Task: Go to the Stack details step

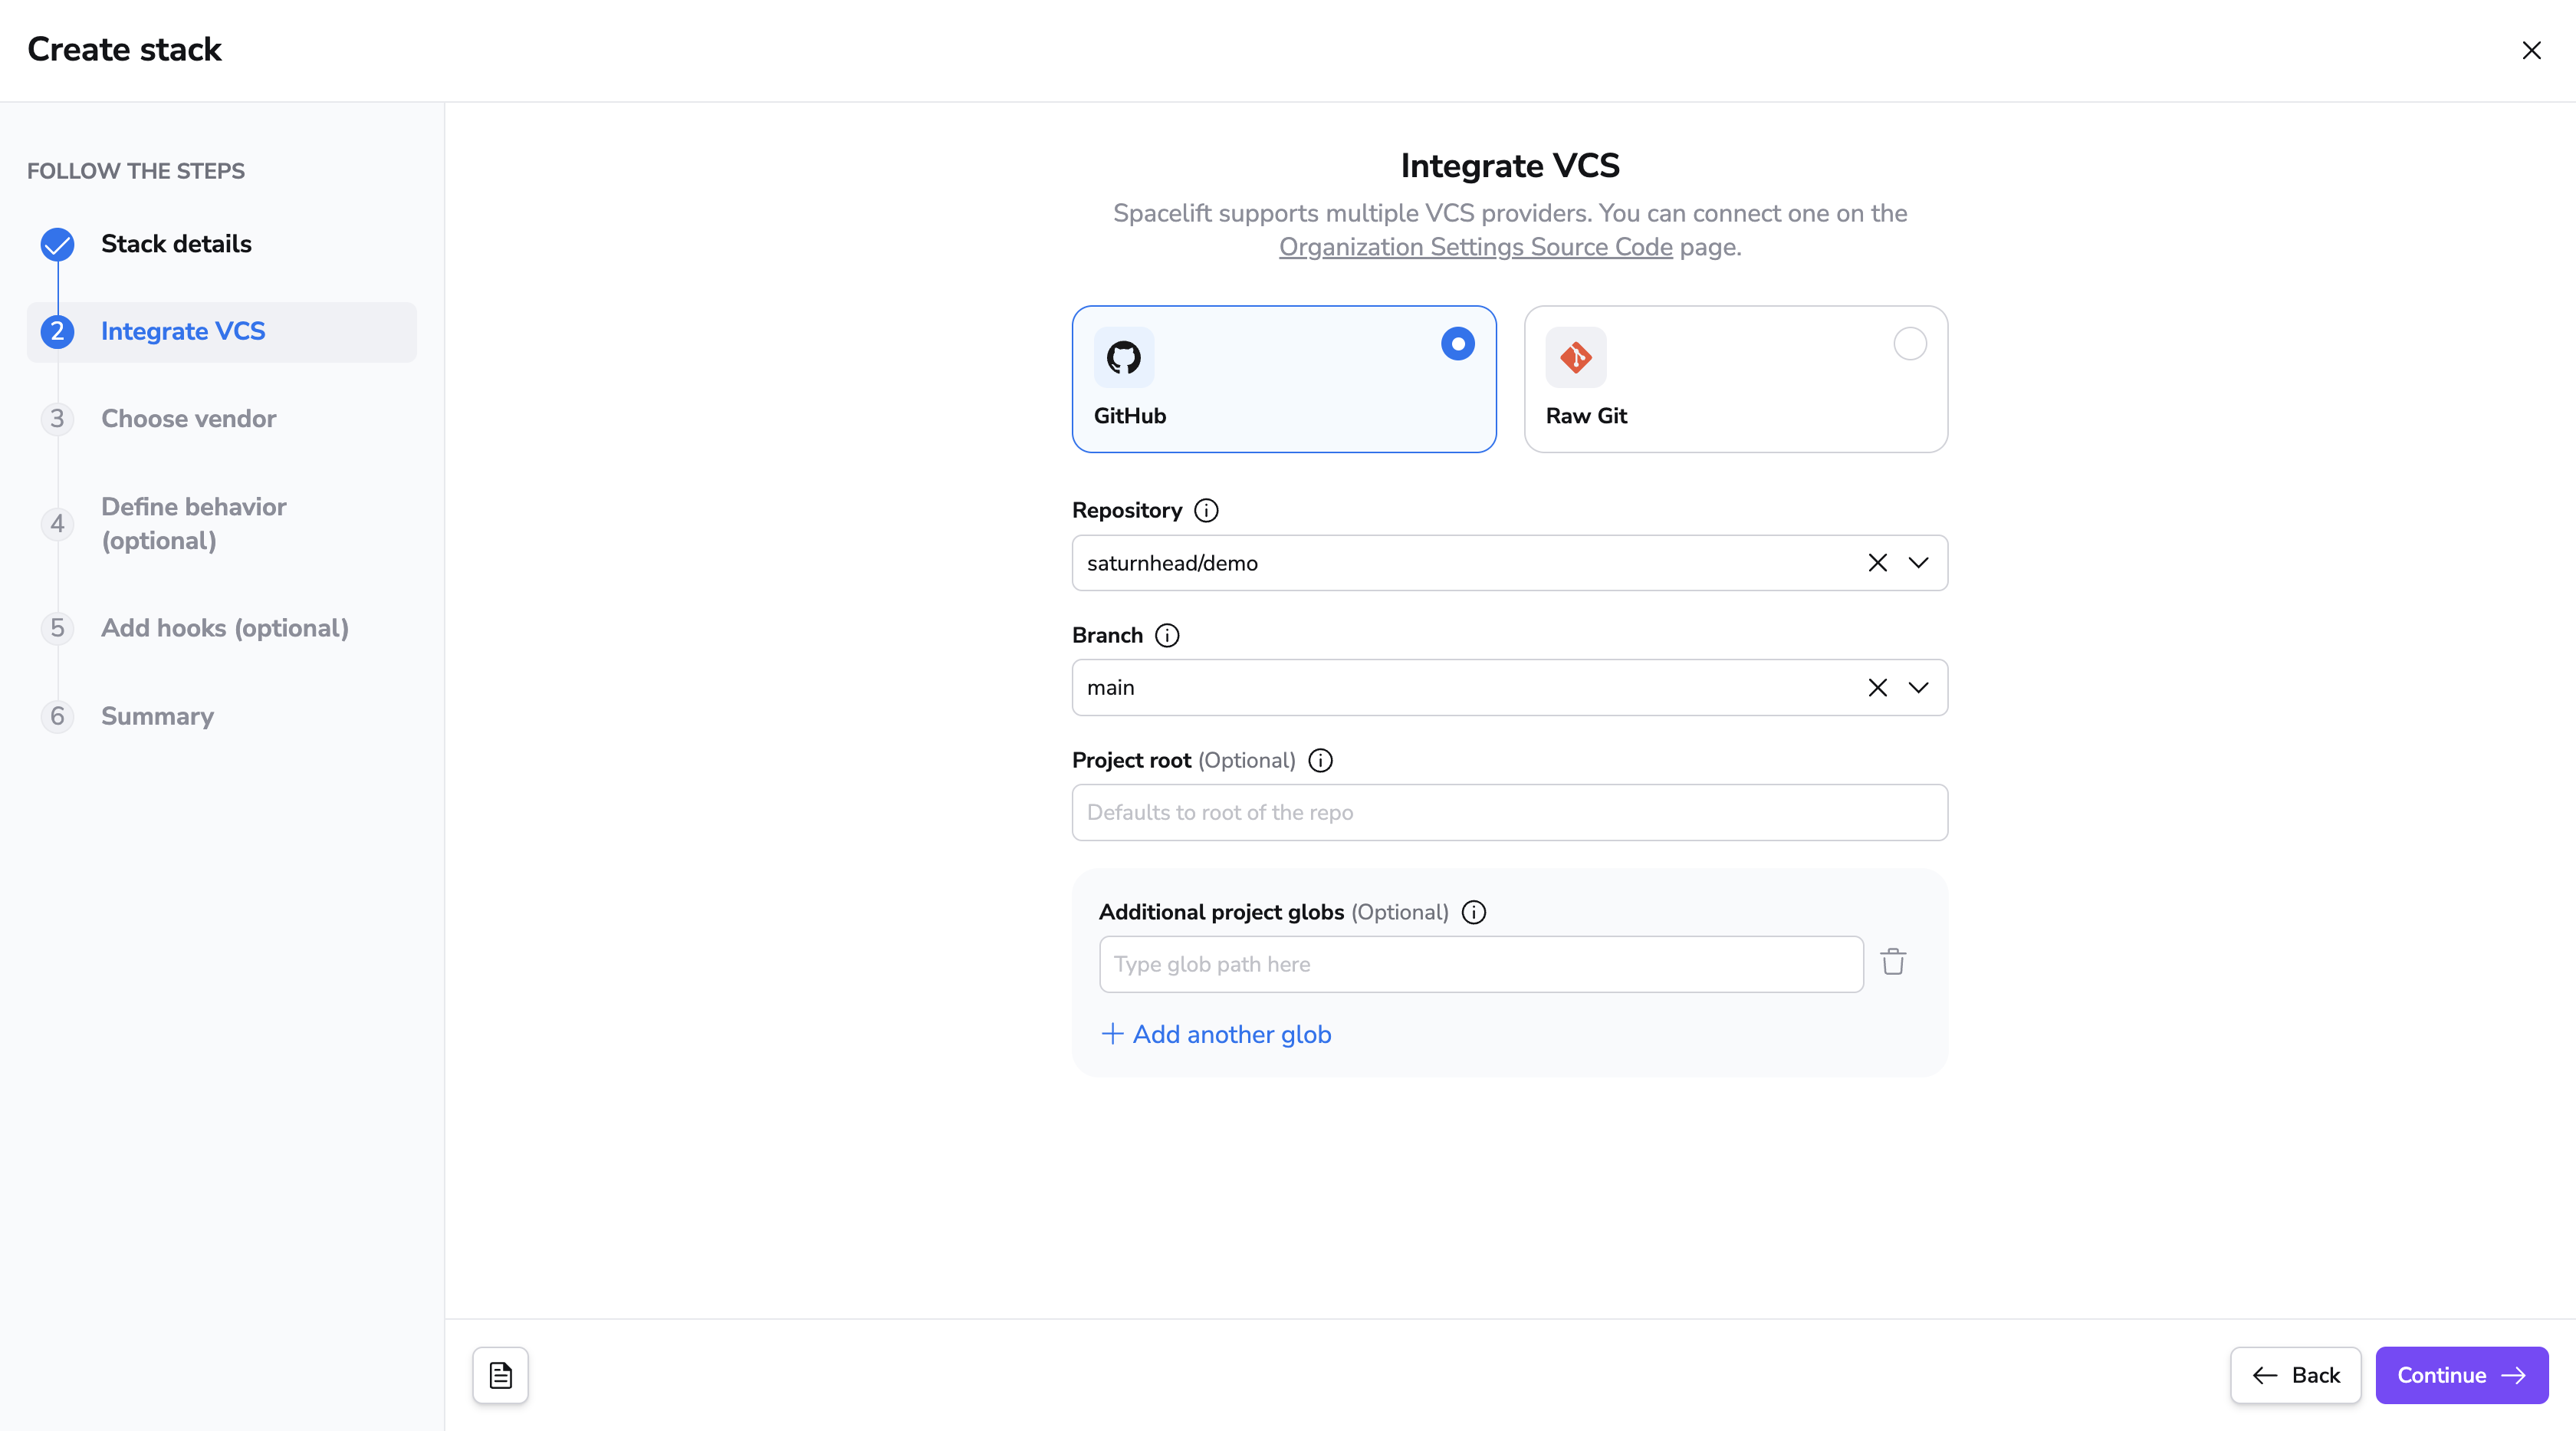Action: click(x=176, y=244)
